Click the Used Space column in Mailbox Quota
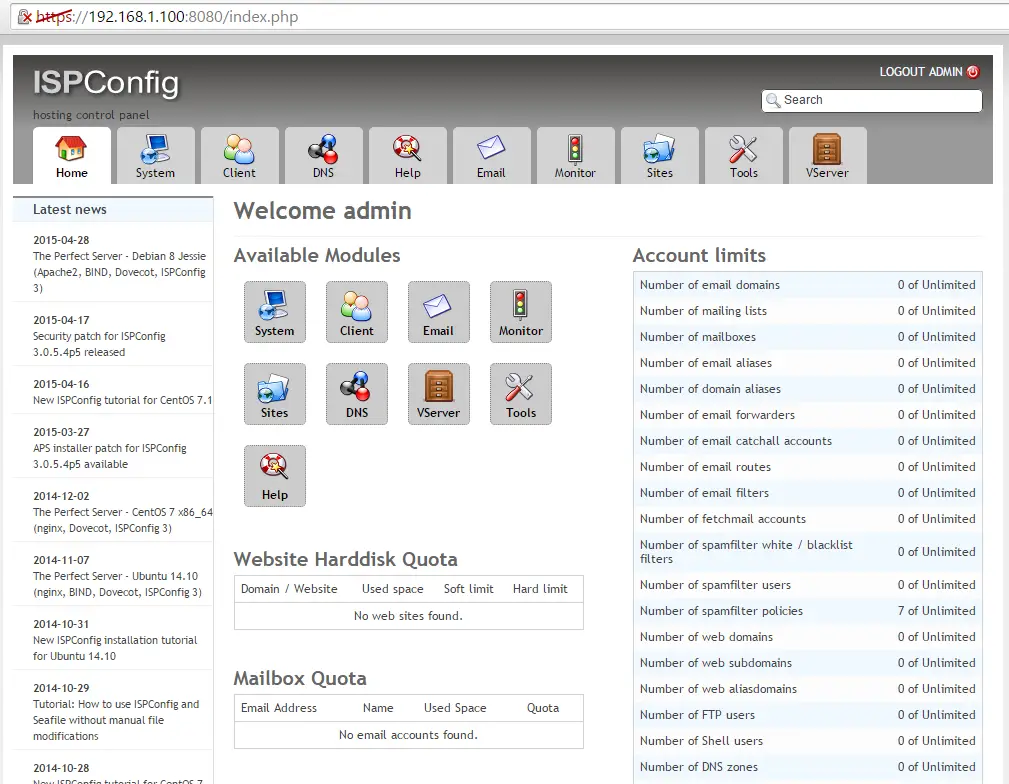Image resolution: width=1009 pixels, height=784 pixels. (455, 708)
